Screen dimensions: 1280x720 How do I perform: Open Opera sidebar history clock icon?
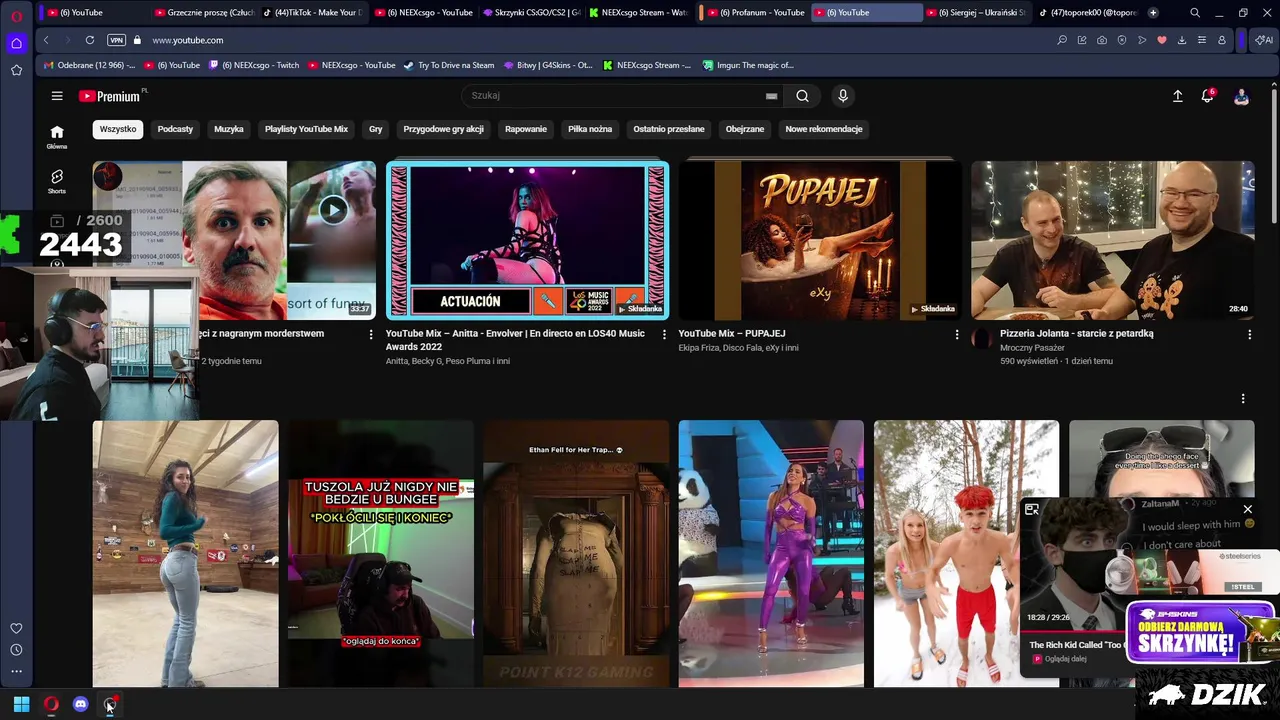point(16,650)
